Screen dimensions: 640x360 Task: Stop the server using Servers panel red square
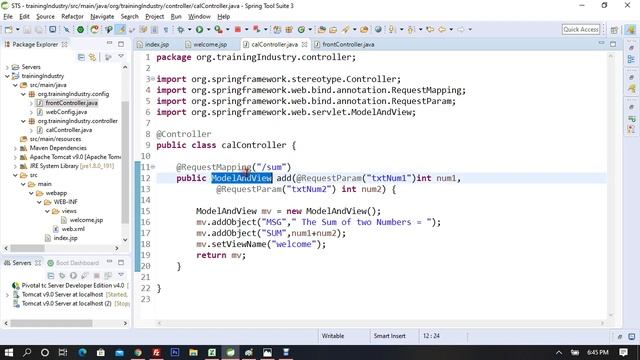pyautogui.click(x=97, y=276)
